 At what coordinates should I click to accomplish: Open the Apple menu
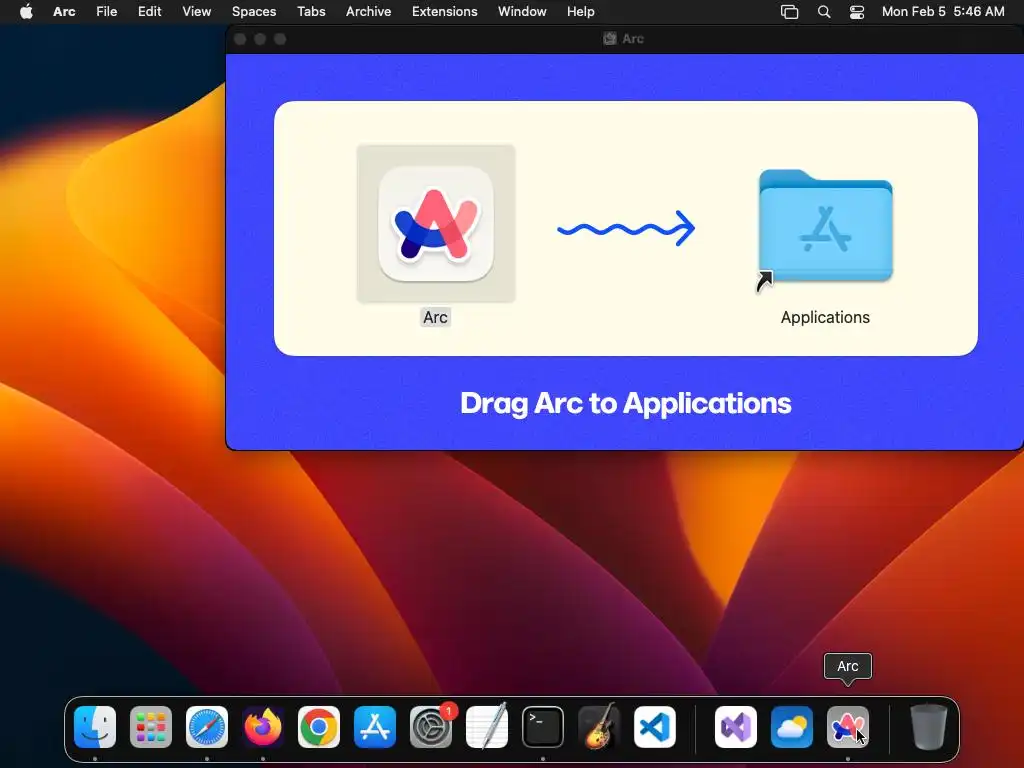26,12
